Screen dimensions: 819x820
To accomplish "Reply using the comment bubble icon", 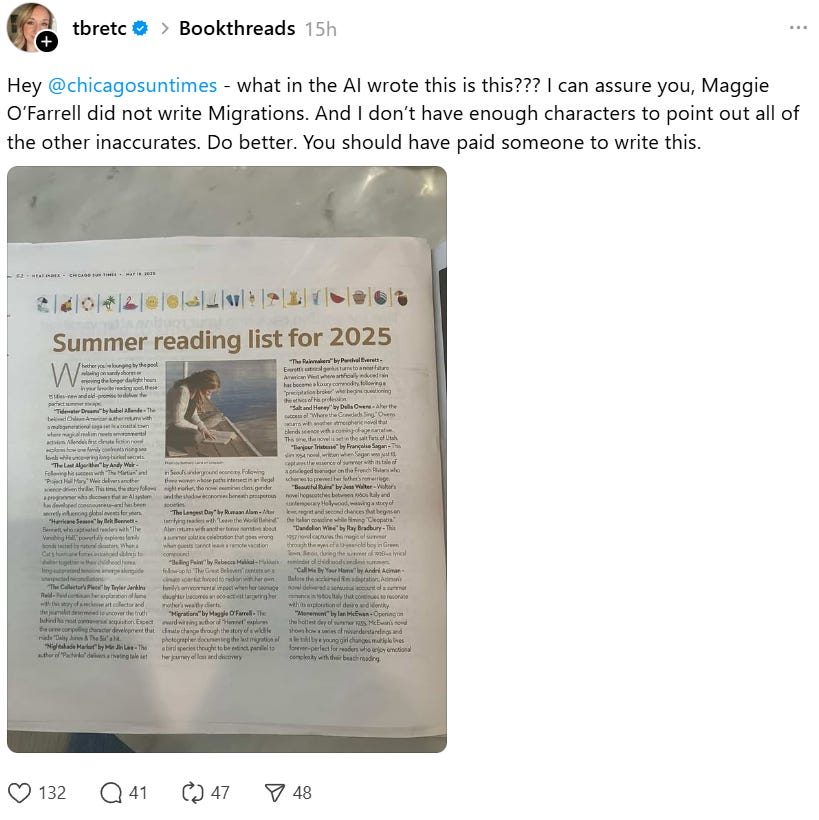I will point(111,793).
